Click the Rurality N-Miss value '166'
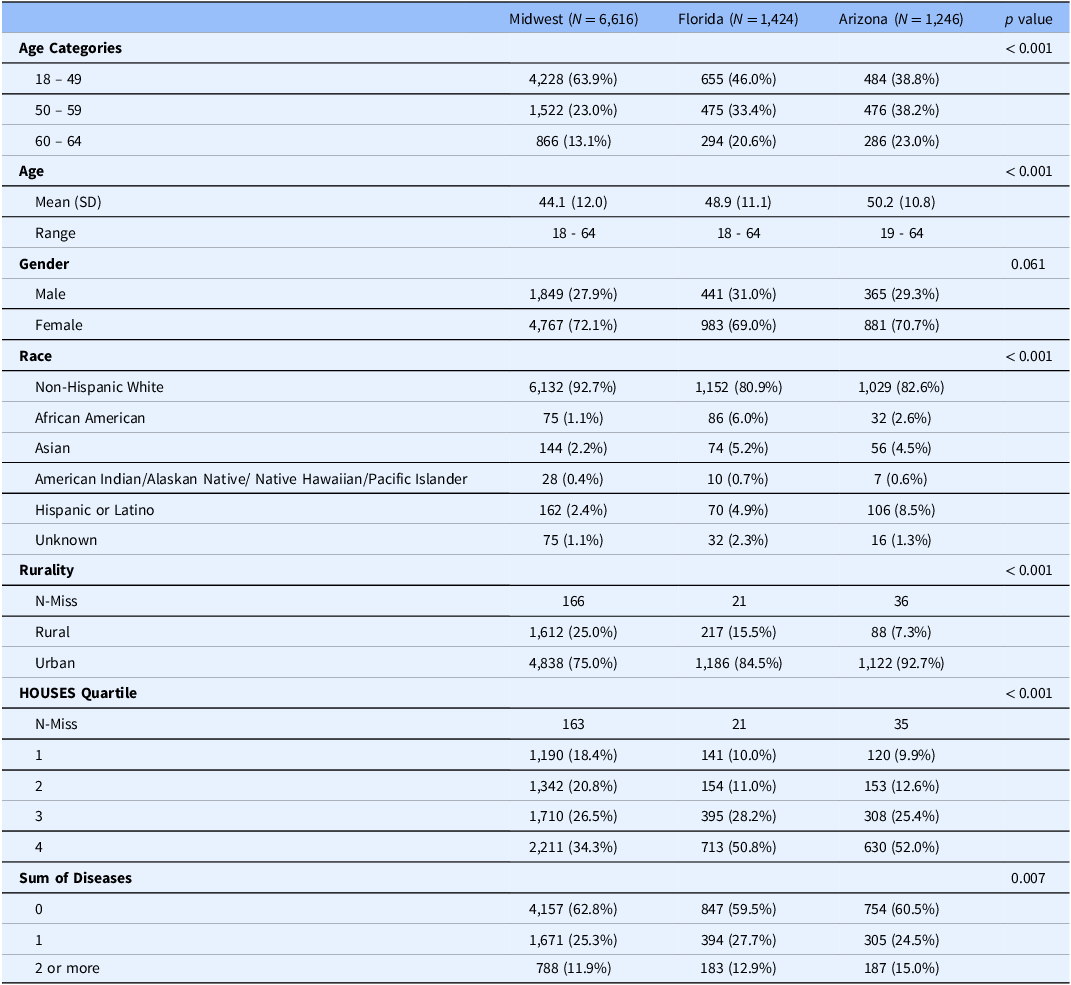Viewport: 1071px width, 985px height. point(573,601)
